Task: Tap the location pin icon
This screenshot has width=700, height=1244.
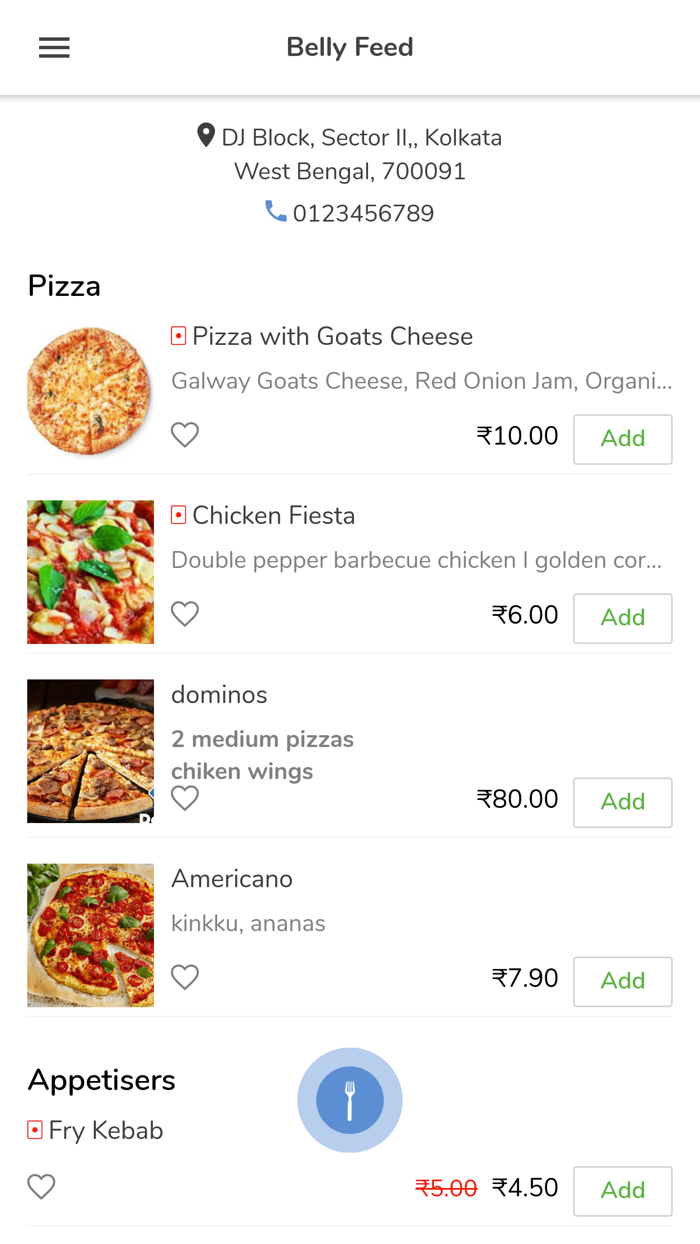Action: tap(206, 135)
